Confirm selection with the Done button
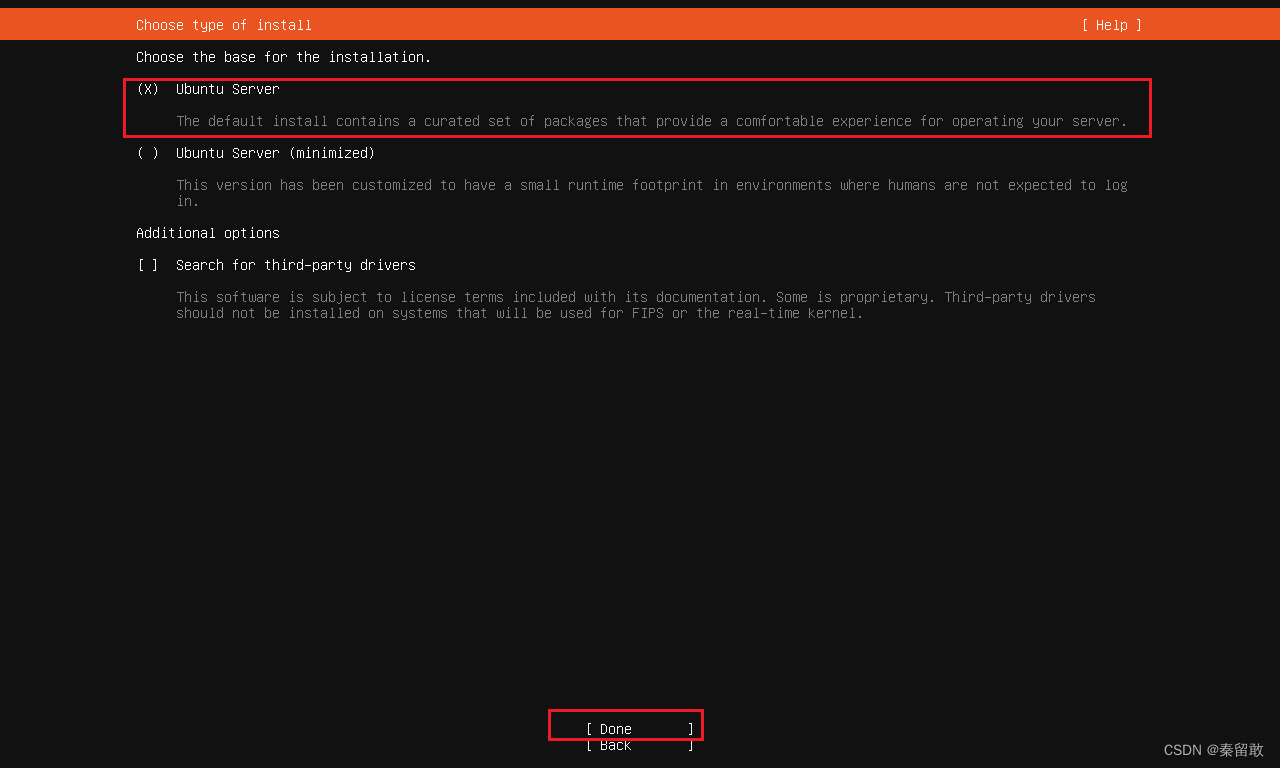Screen dimensions: 1280x768 pyautogui.click(x=640, y=729)
